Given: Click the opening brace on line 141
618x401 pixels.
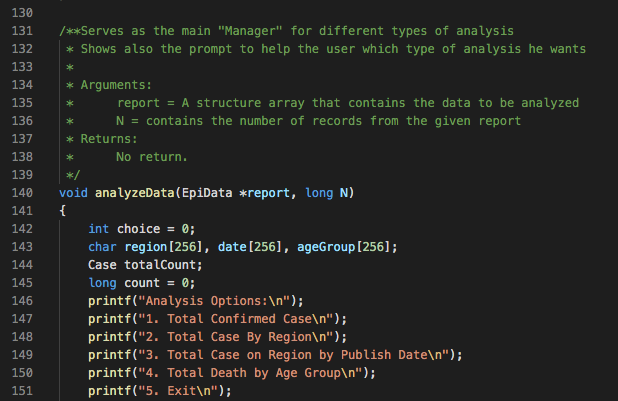Looking at the screenshot, I should click(63, 211).
